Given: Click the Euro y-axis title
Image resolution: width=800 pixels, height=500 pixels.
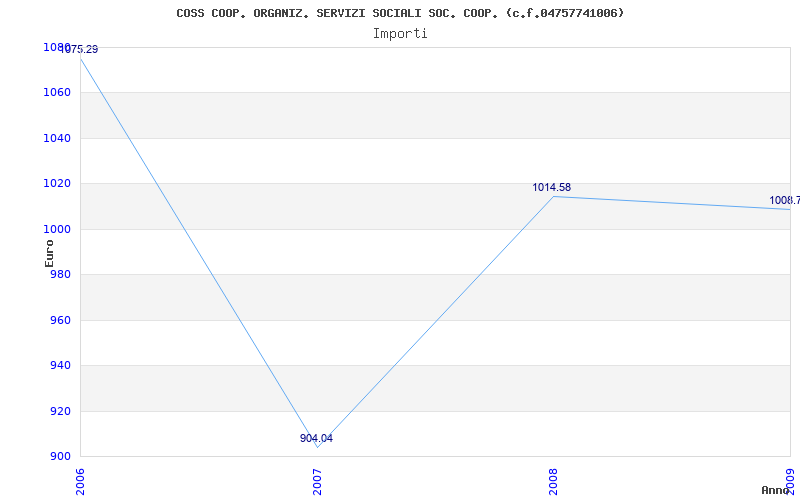Looking at the screenshot, I should point(49,254).
